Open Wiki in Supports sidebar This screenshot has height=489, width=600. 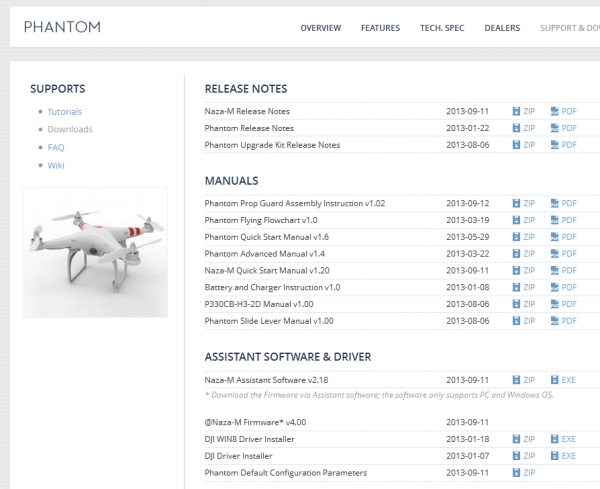click(x=56, y=165)
